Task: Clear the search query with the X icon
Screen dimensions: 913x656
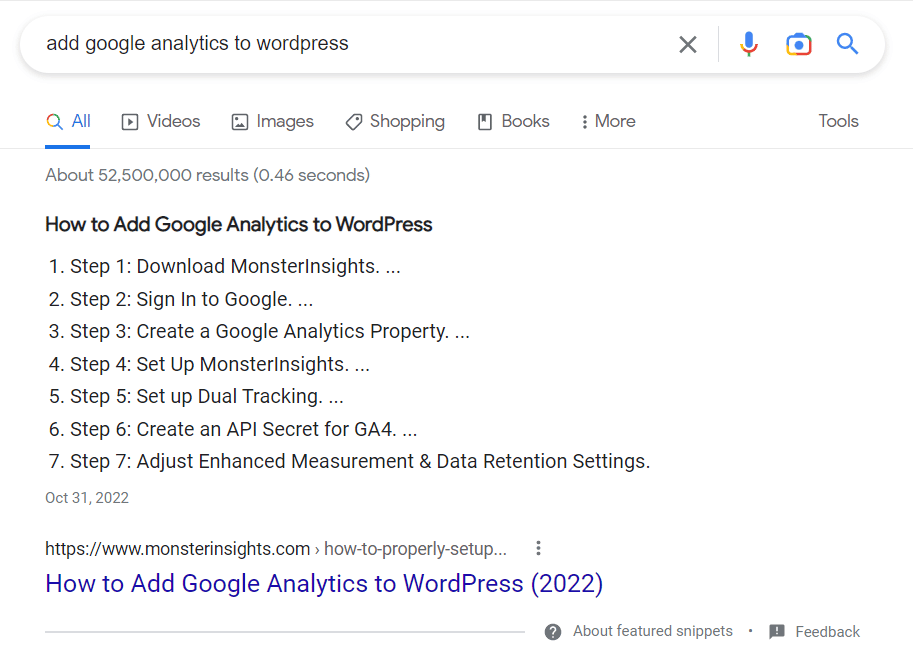Action: click(687, 44)
